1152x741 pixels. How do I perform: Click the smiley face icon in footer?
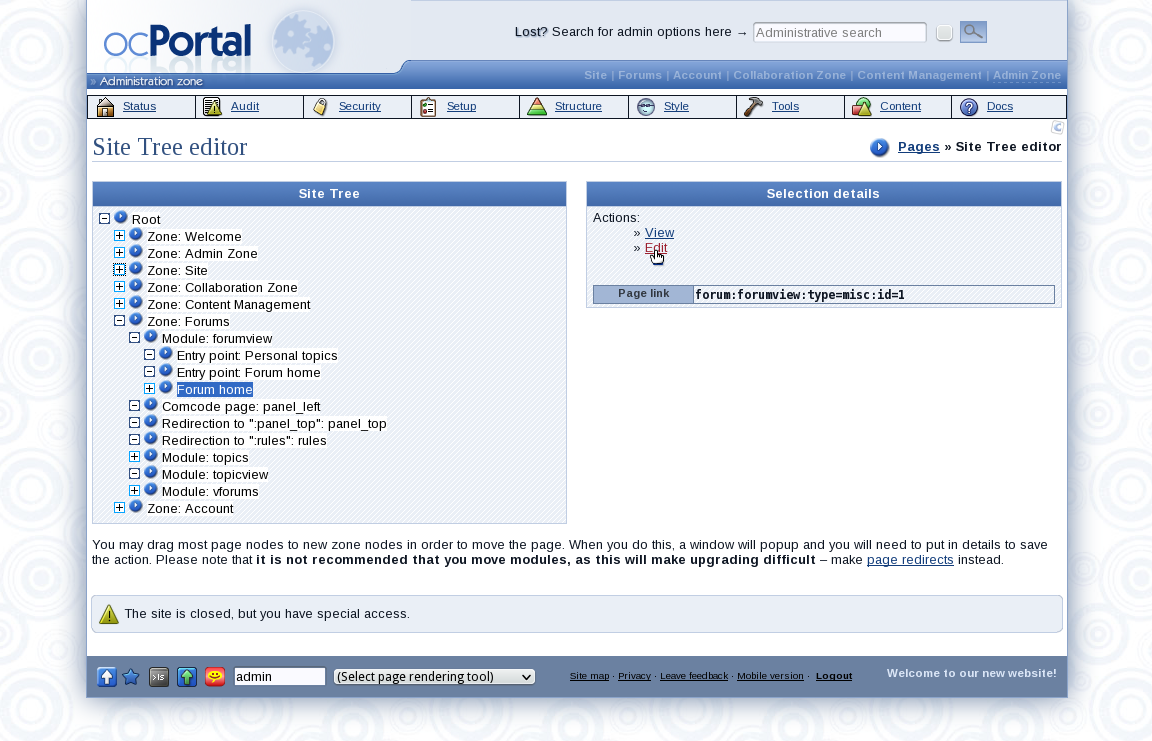(x=215, y=677)
